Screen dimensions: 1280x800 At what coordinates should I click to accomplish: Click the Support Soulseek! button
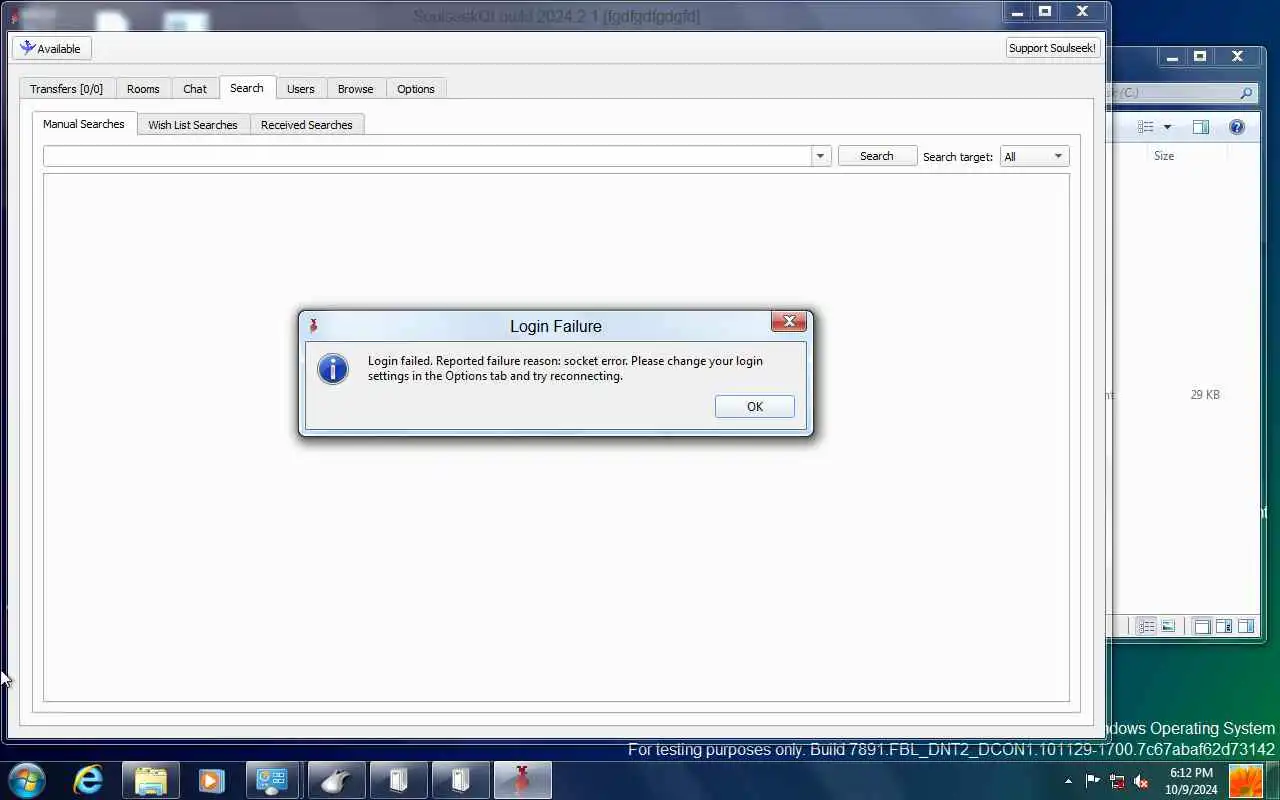coord(1052,48)
